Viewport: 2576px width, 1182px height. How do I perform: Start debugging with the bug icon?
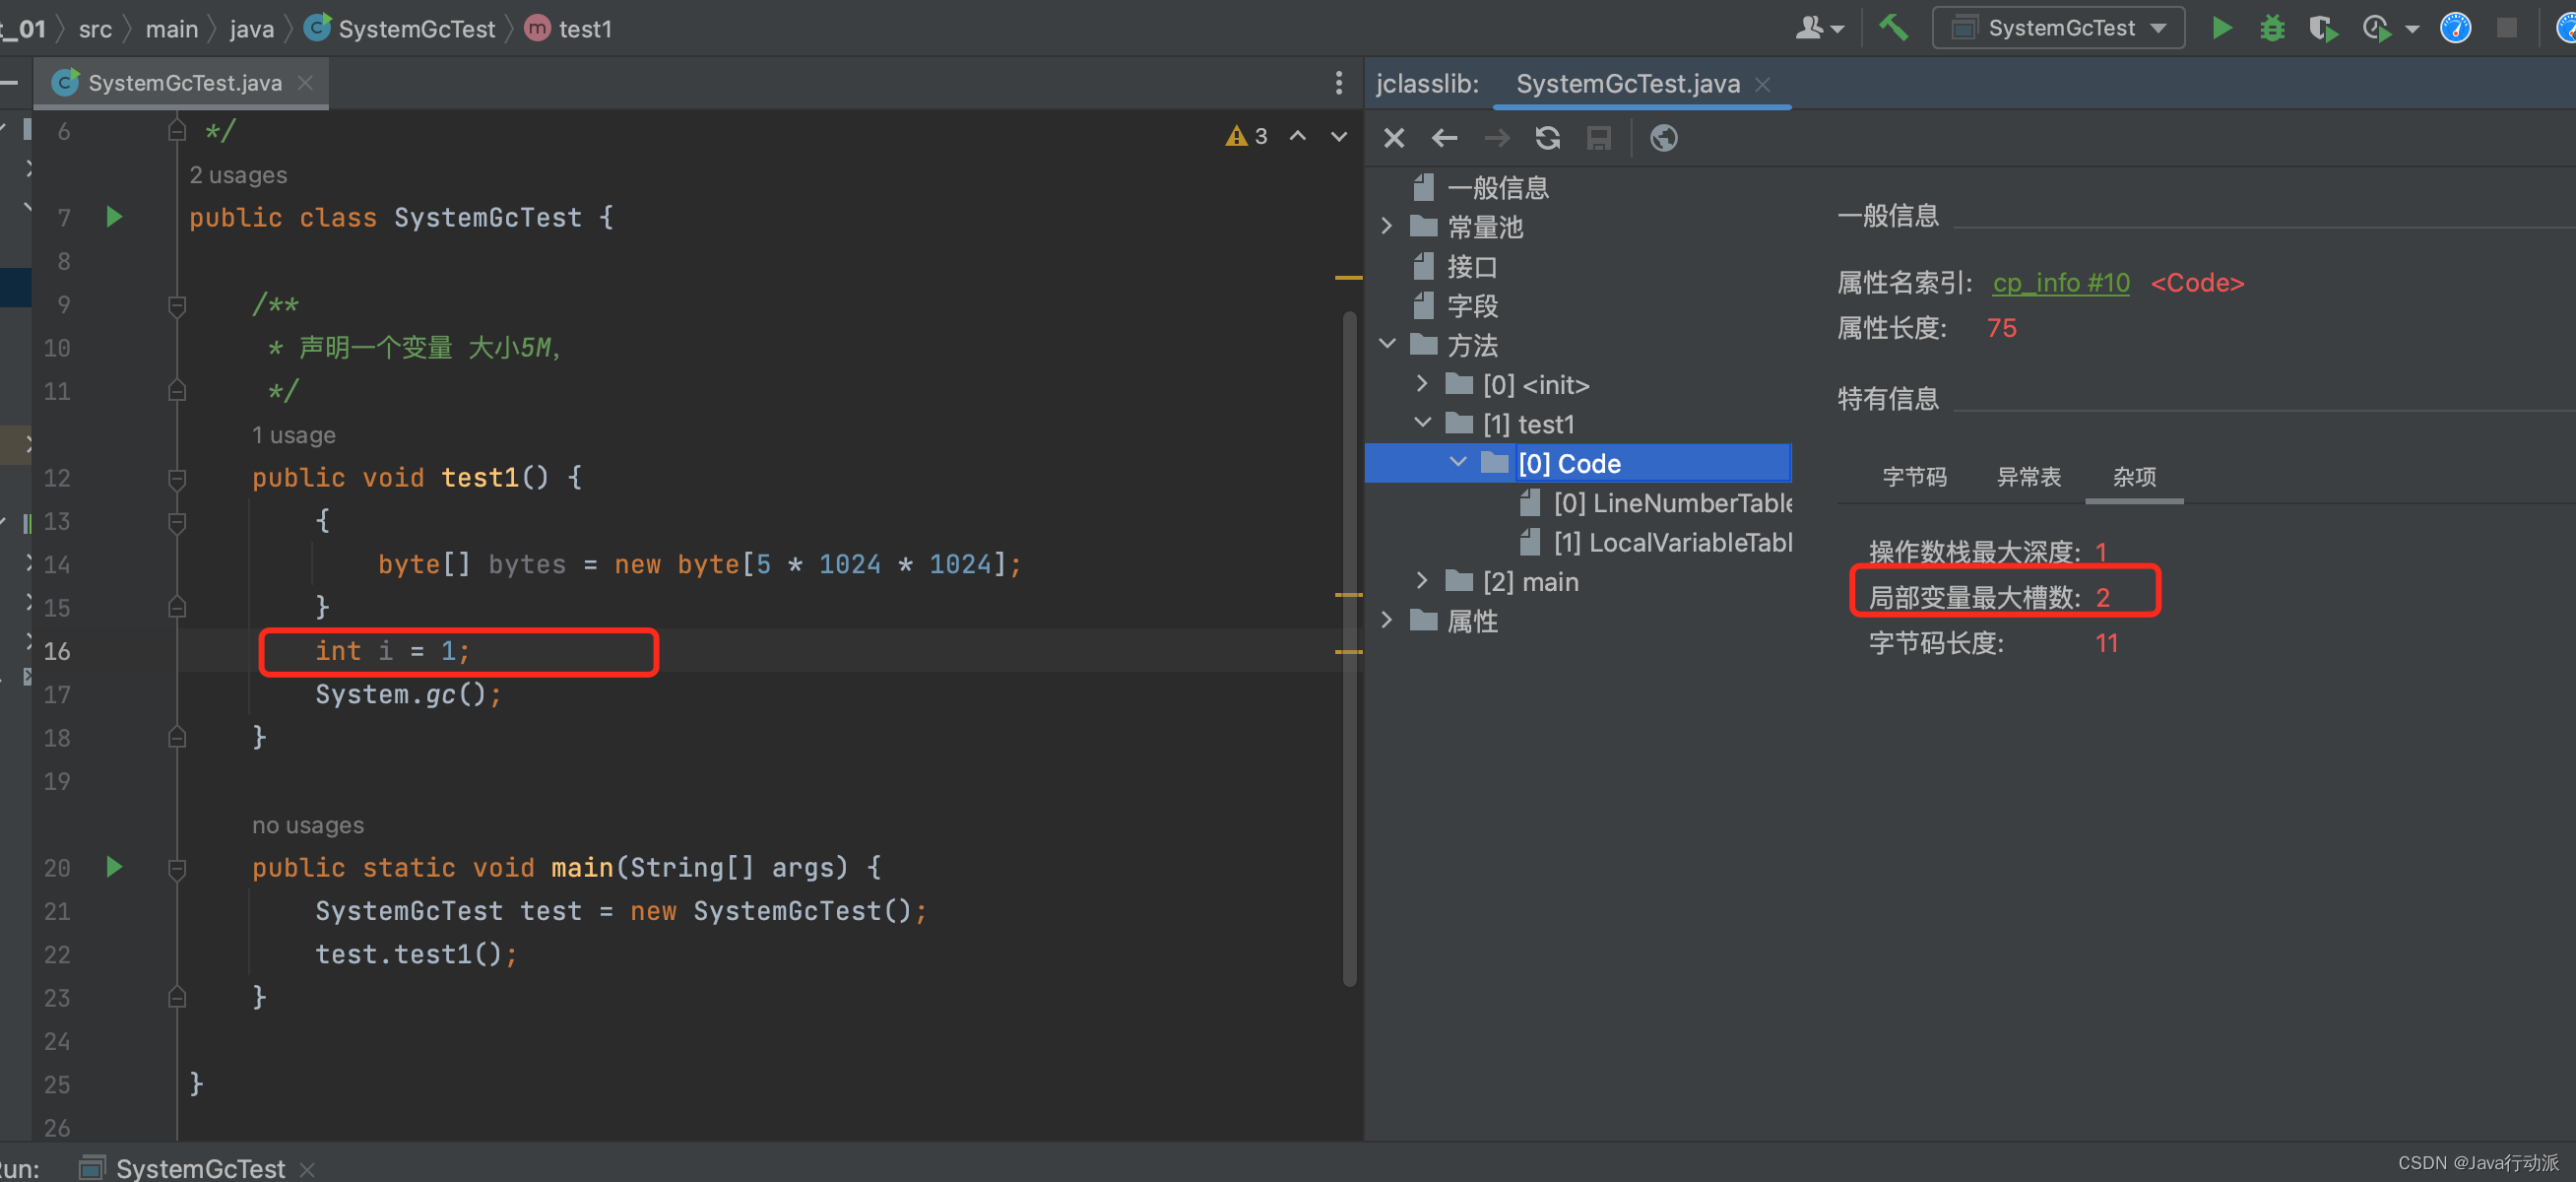coord(2272,28)
